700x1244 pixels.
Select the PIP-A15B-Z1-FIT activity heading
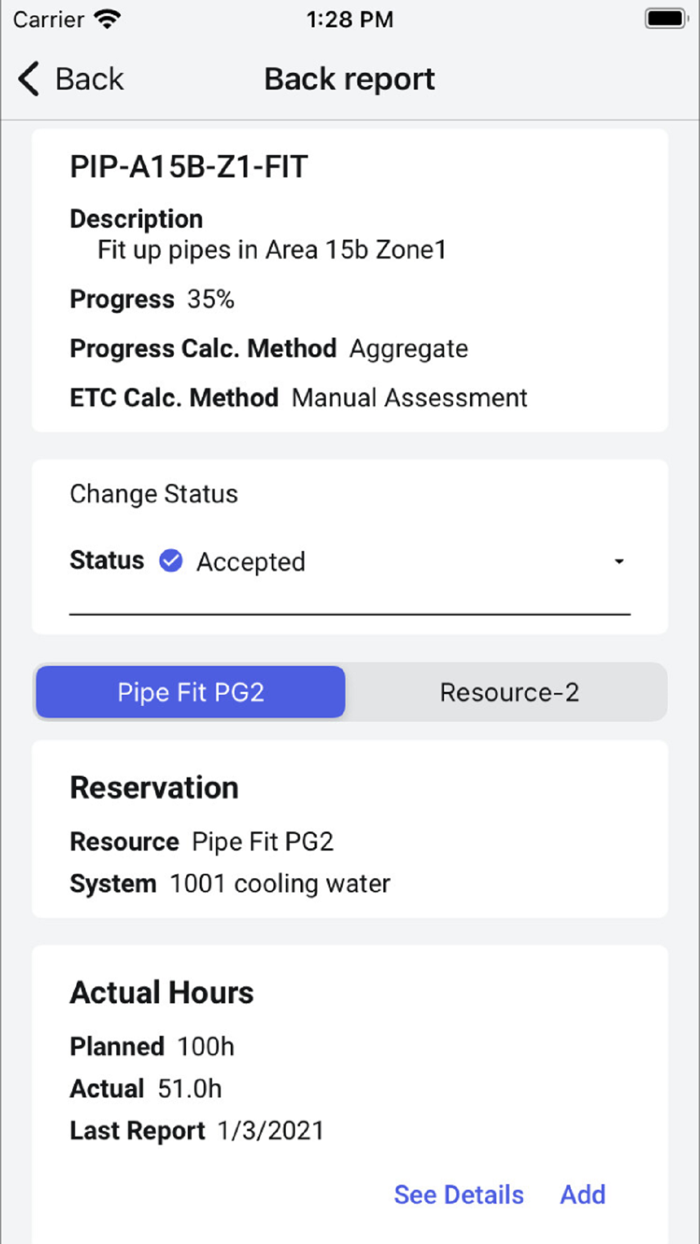188,167
